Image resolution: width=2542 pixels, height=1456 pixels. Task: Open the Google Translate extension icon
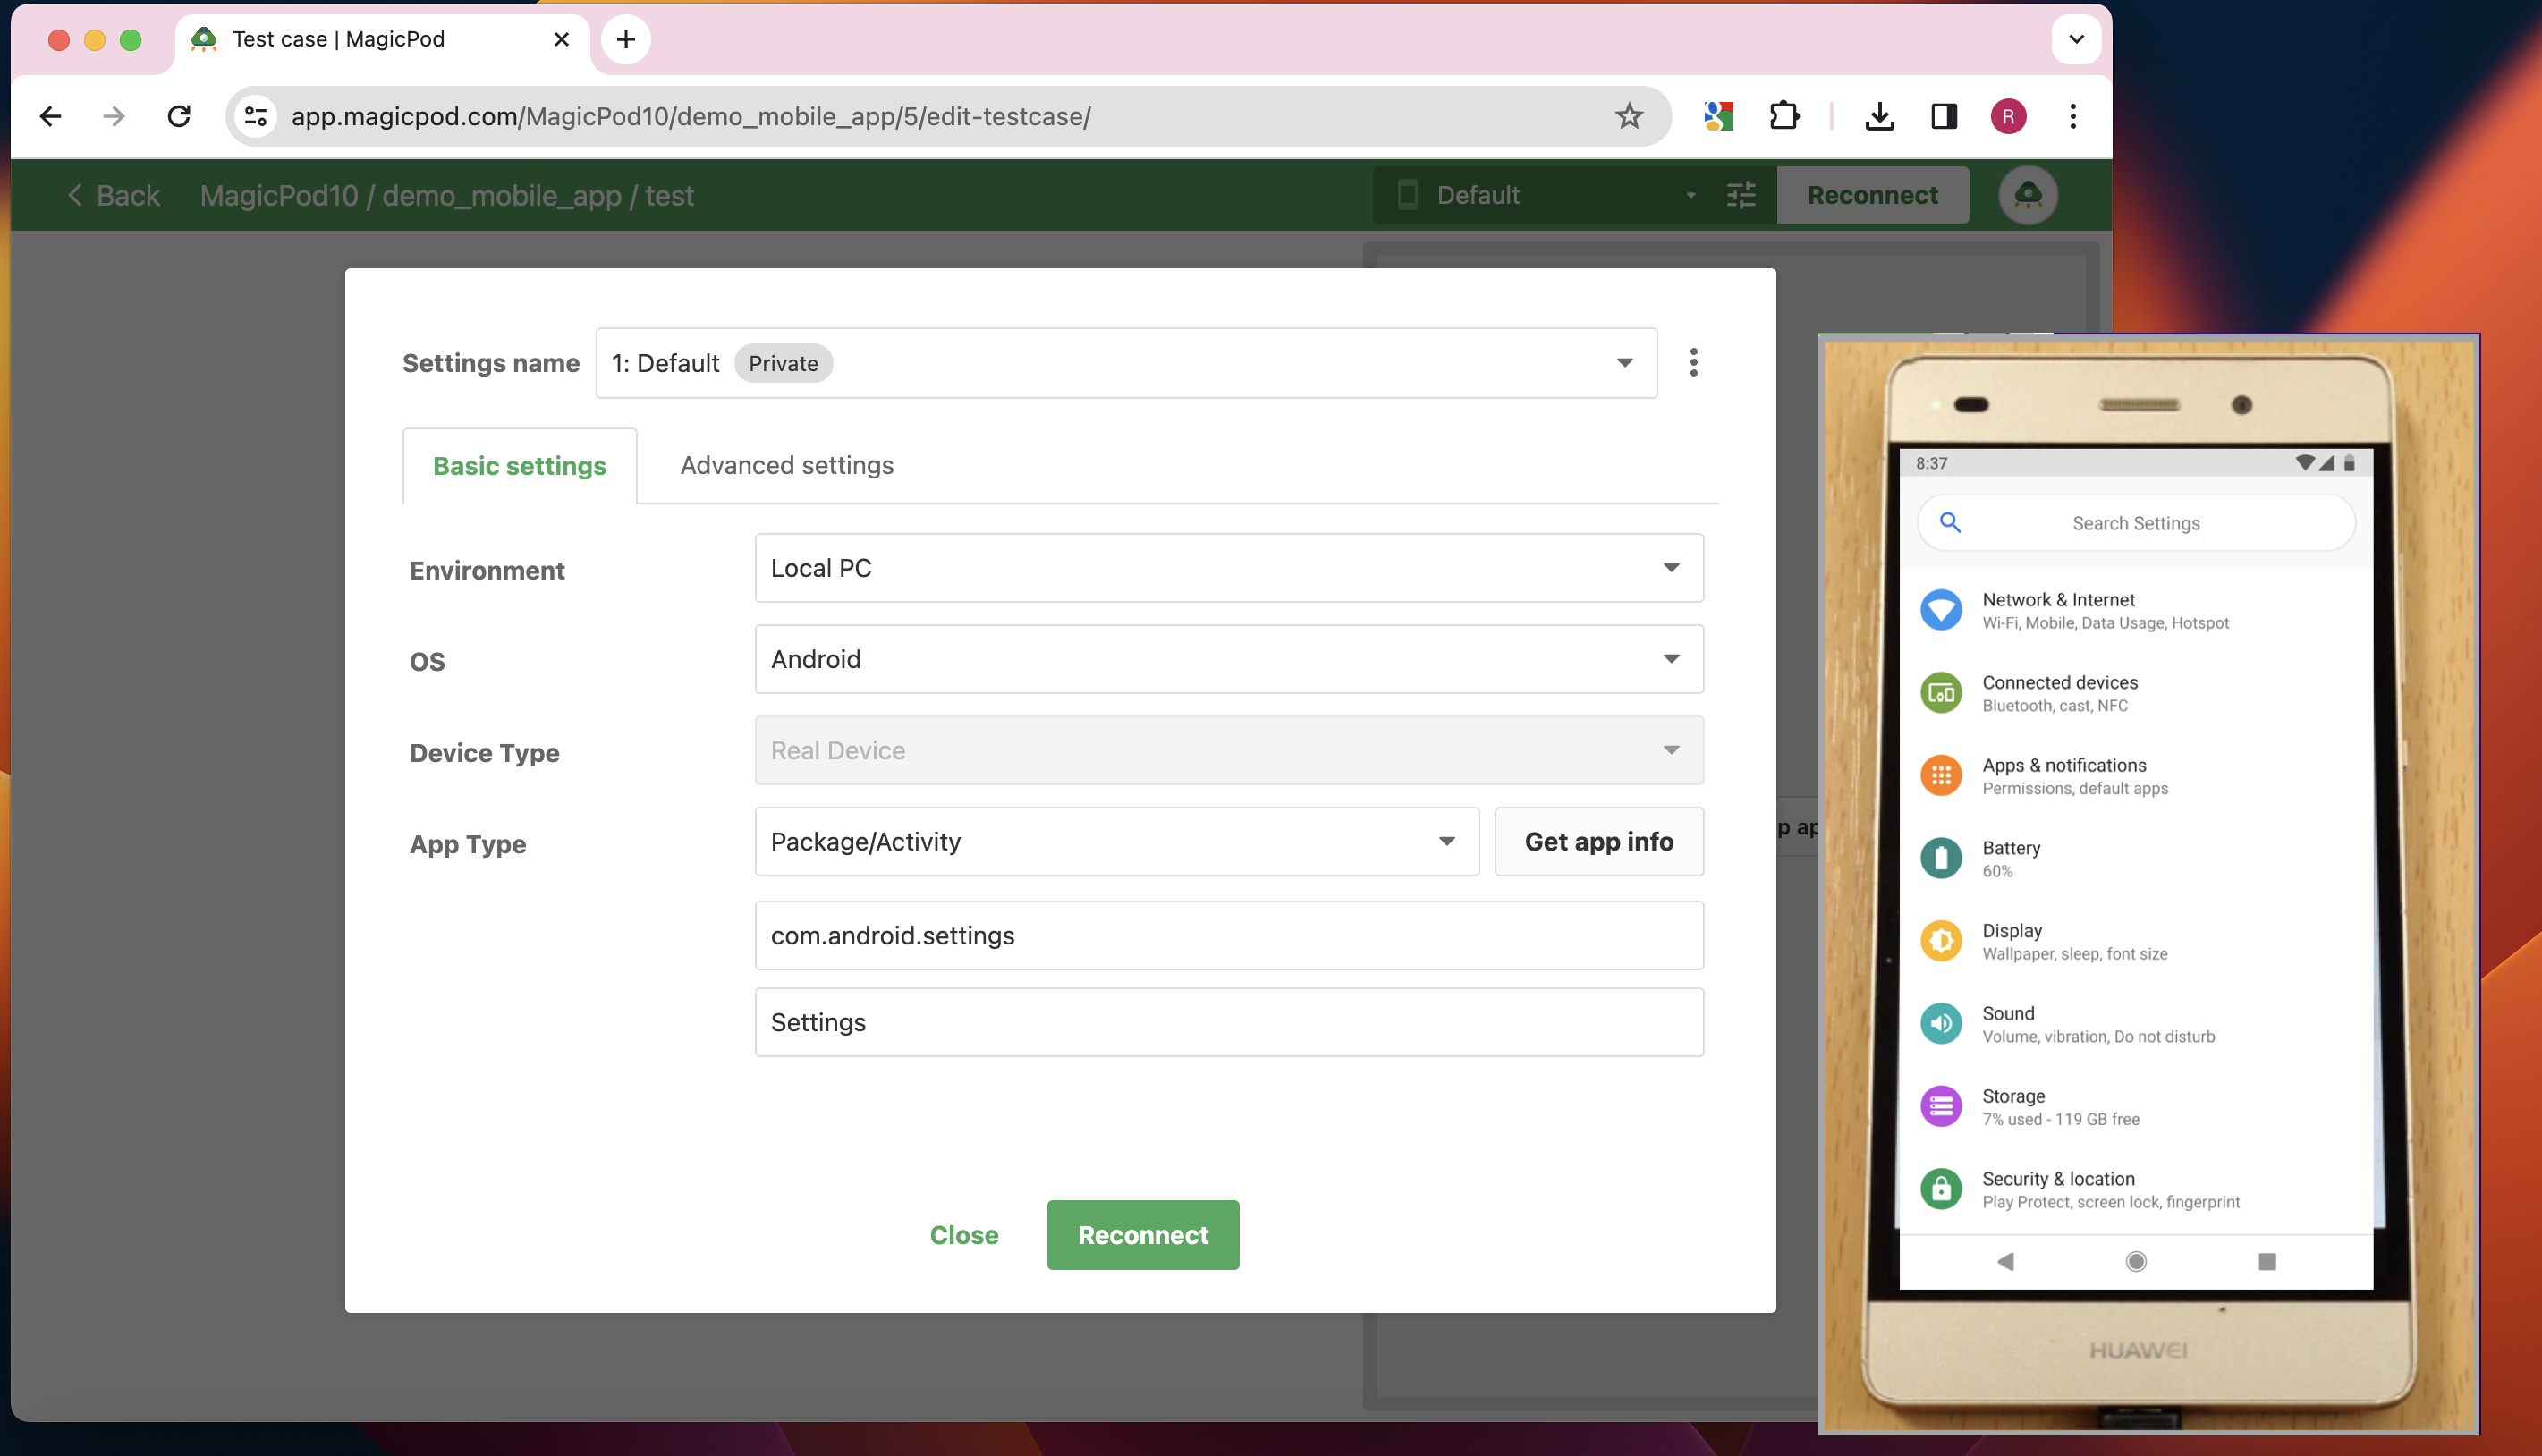click(1718, 117)
